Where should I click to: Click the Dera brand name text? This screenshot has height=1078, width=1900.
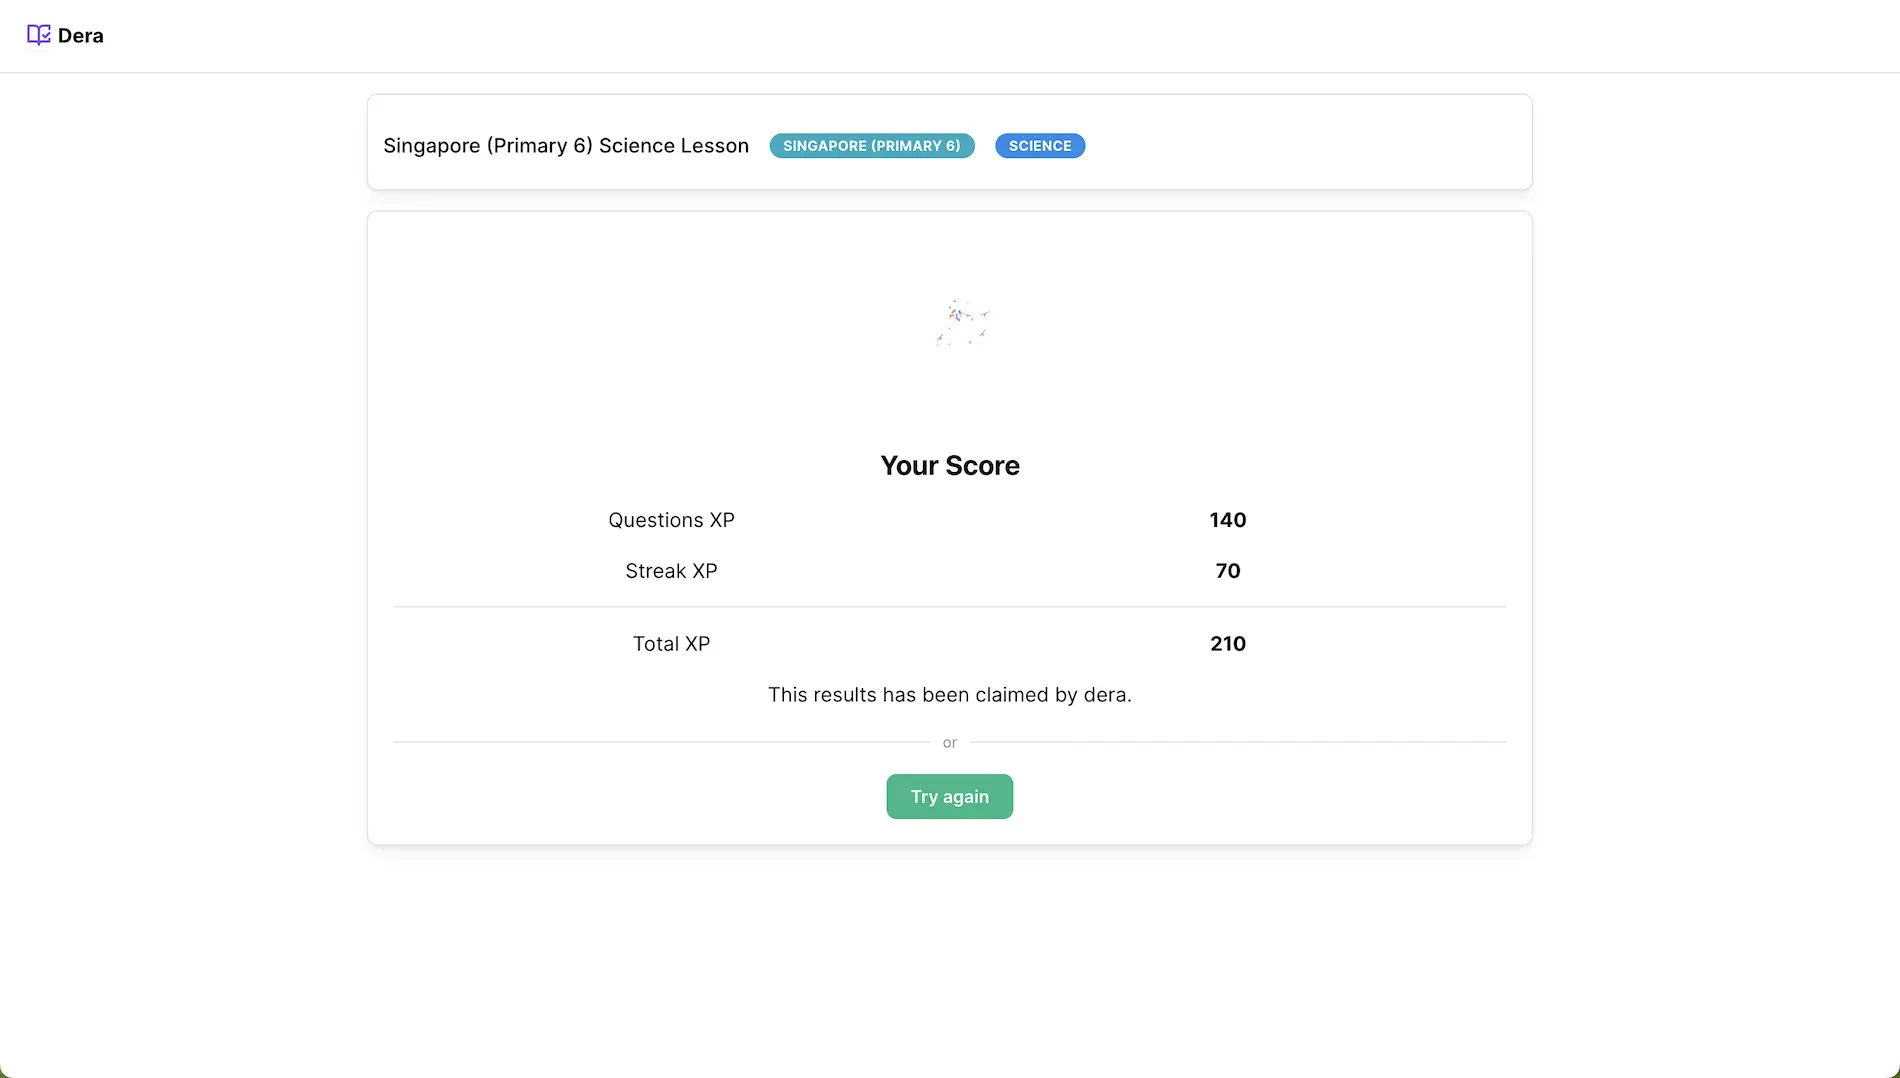pyautogui.click(x=81, y=36)
